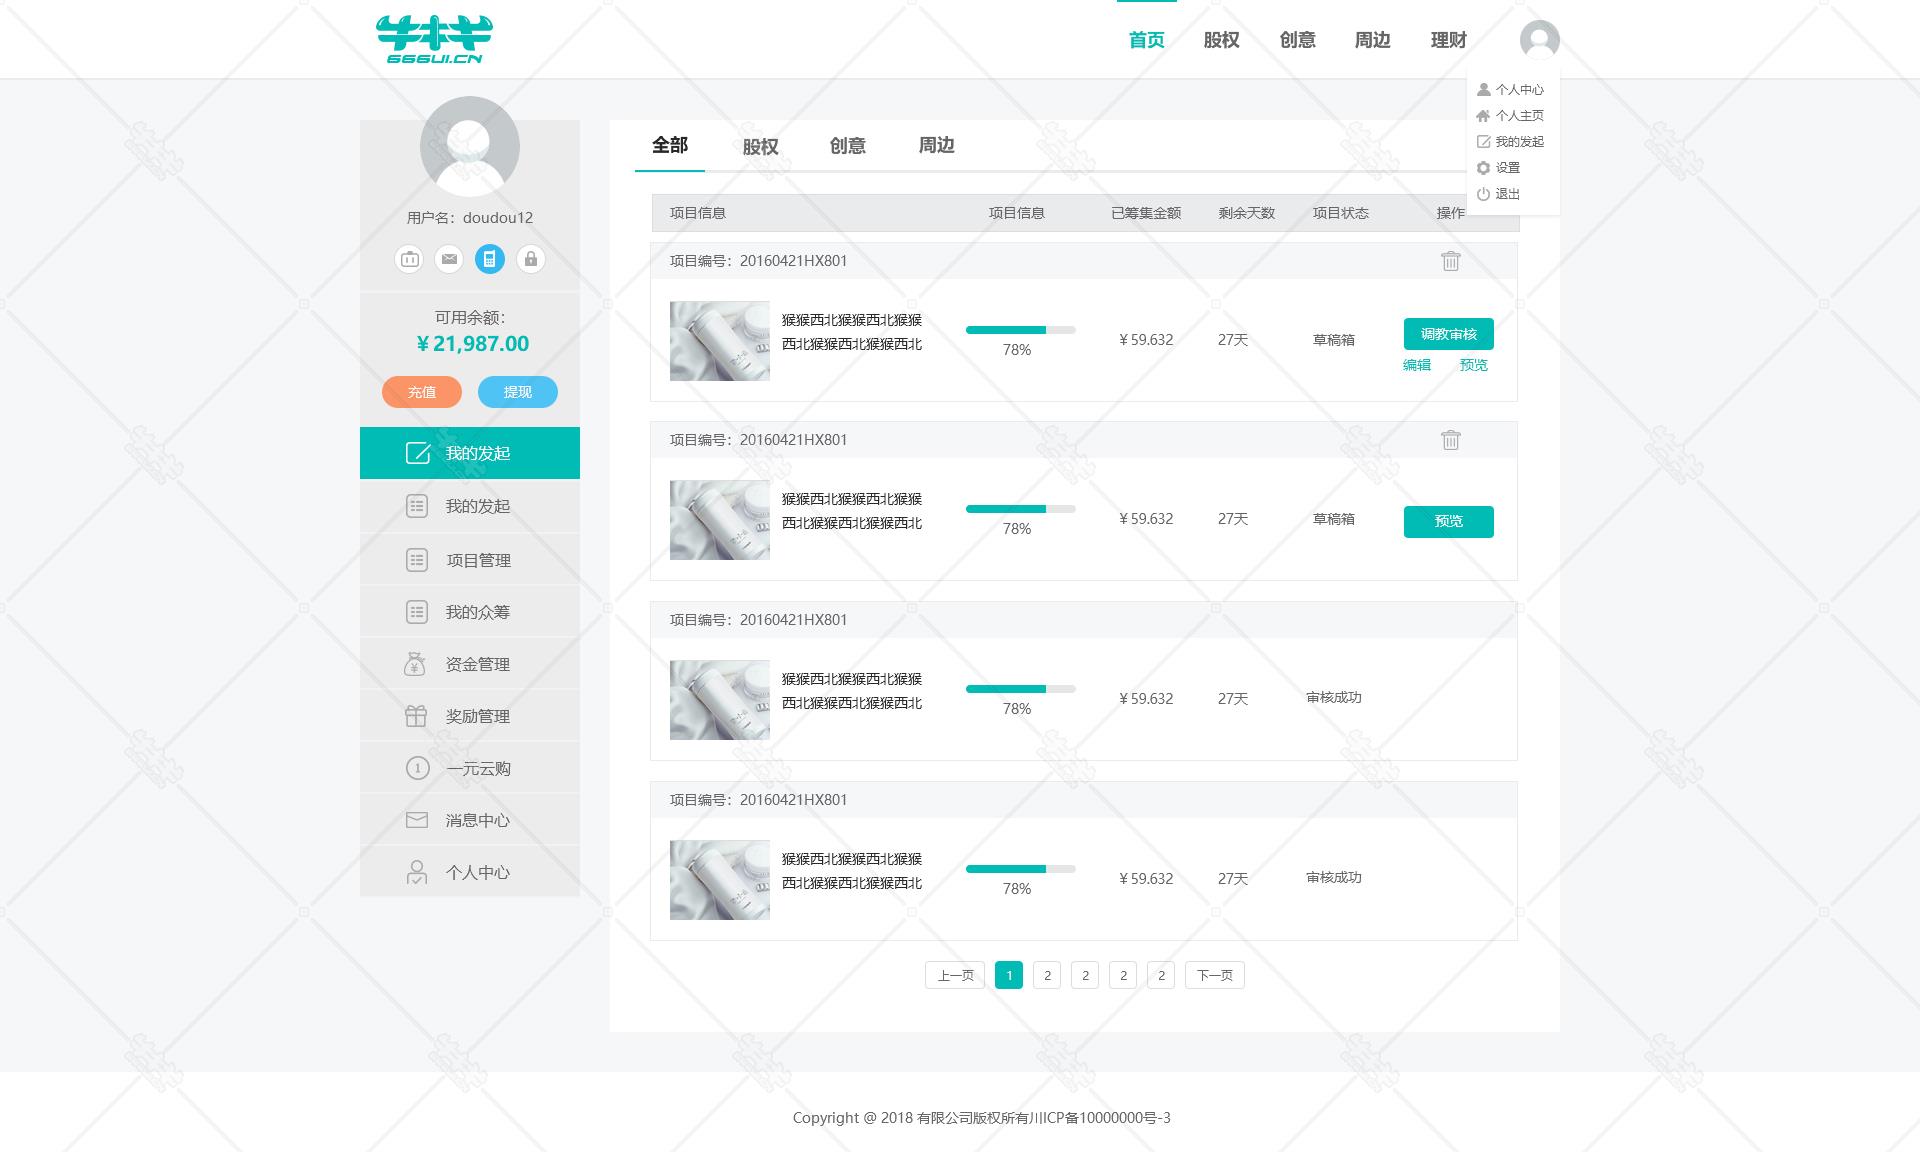Go to 首页 in the top navigation

tap(1146, 40)
